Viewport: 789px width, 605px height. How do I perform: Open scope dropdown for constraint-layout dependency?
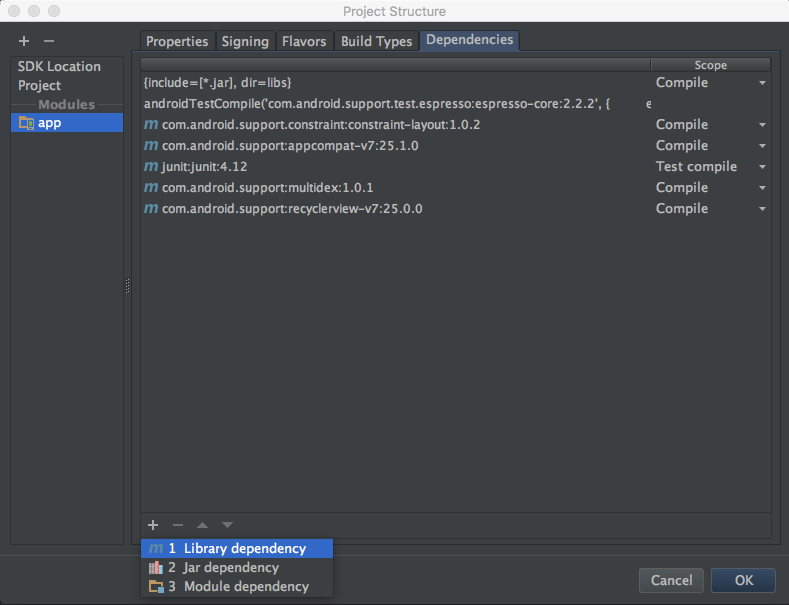coord(762,125)
